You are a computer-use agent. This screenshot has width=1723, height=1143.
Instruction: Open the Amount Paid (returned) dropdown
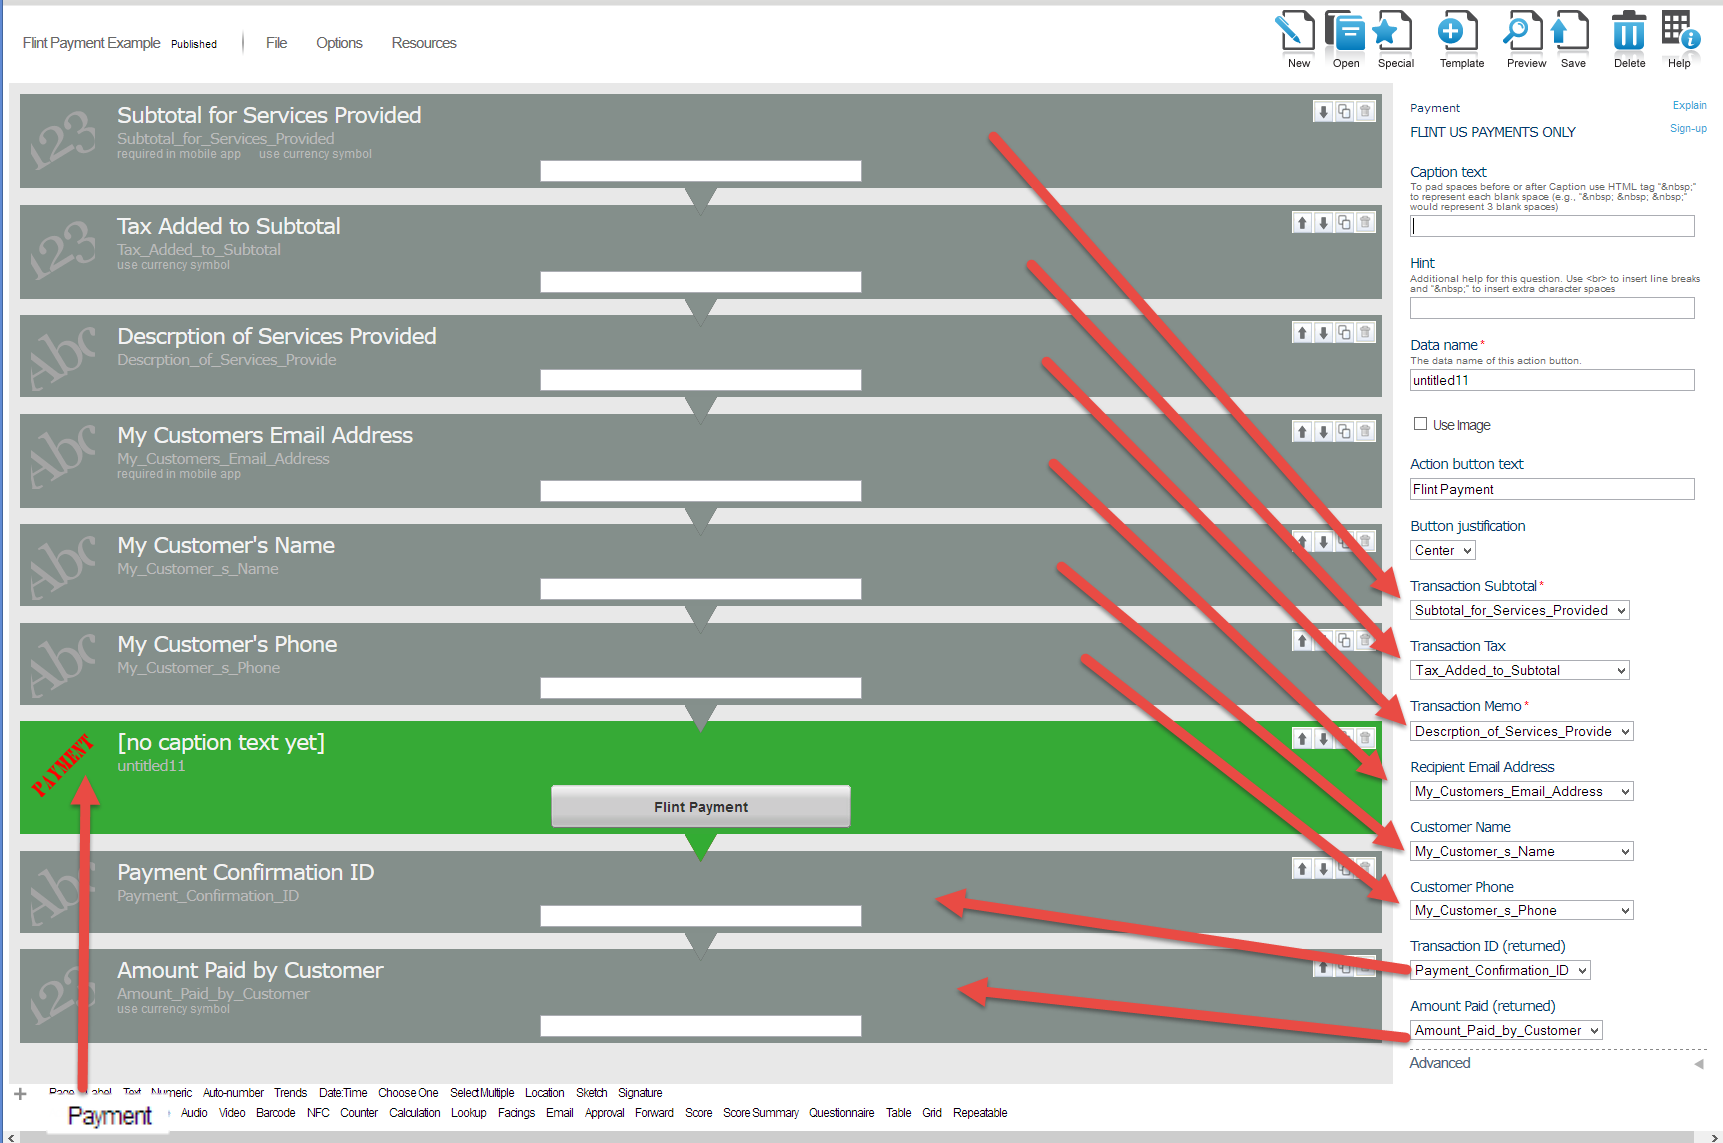[x=1505, y=1029]
